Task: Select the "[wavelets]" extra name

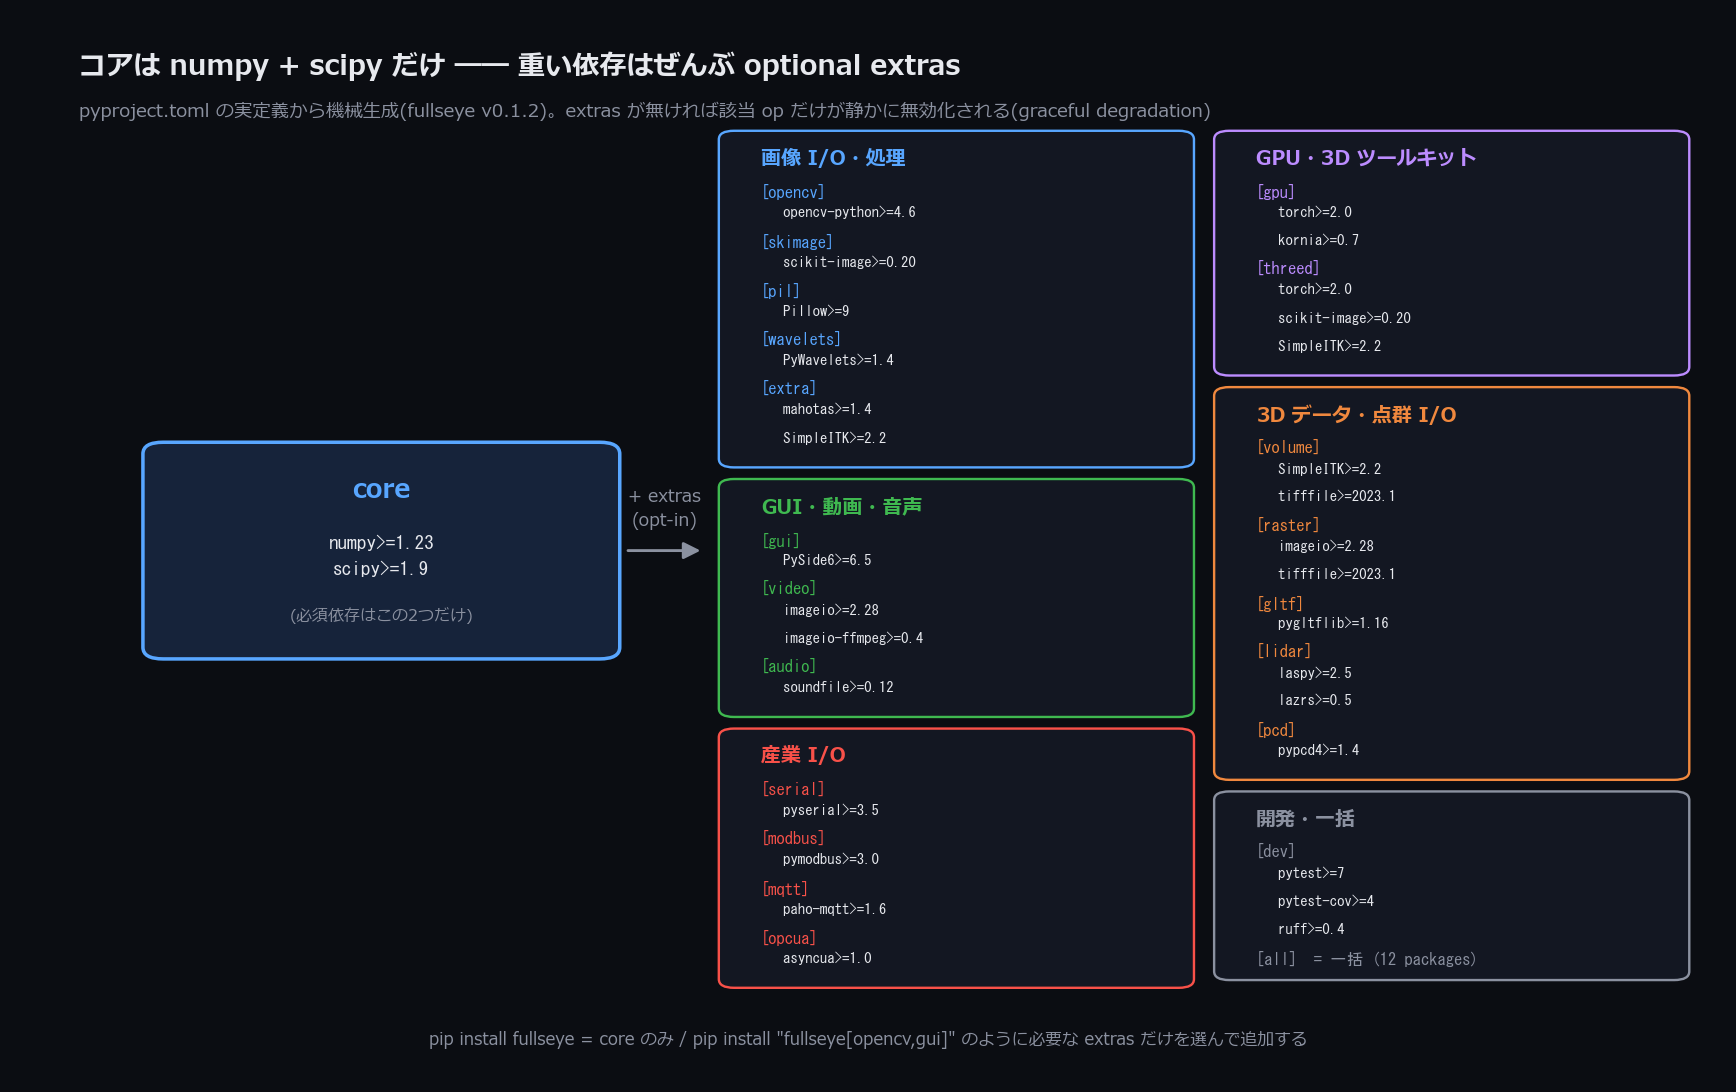Action: 801,340
